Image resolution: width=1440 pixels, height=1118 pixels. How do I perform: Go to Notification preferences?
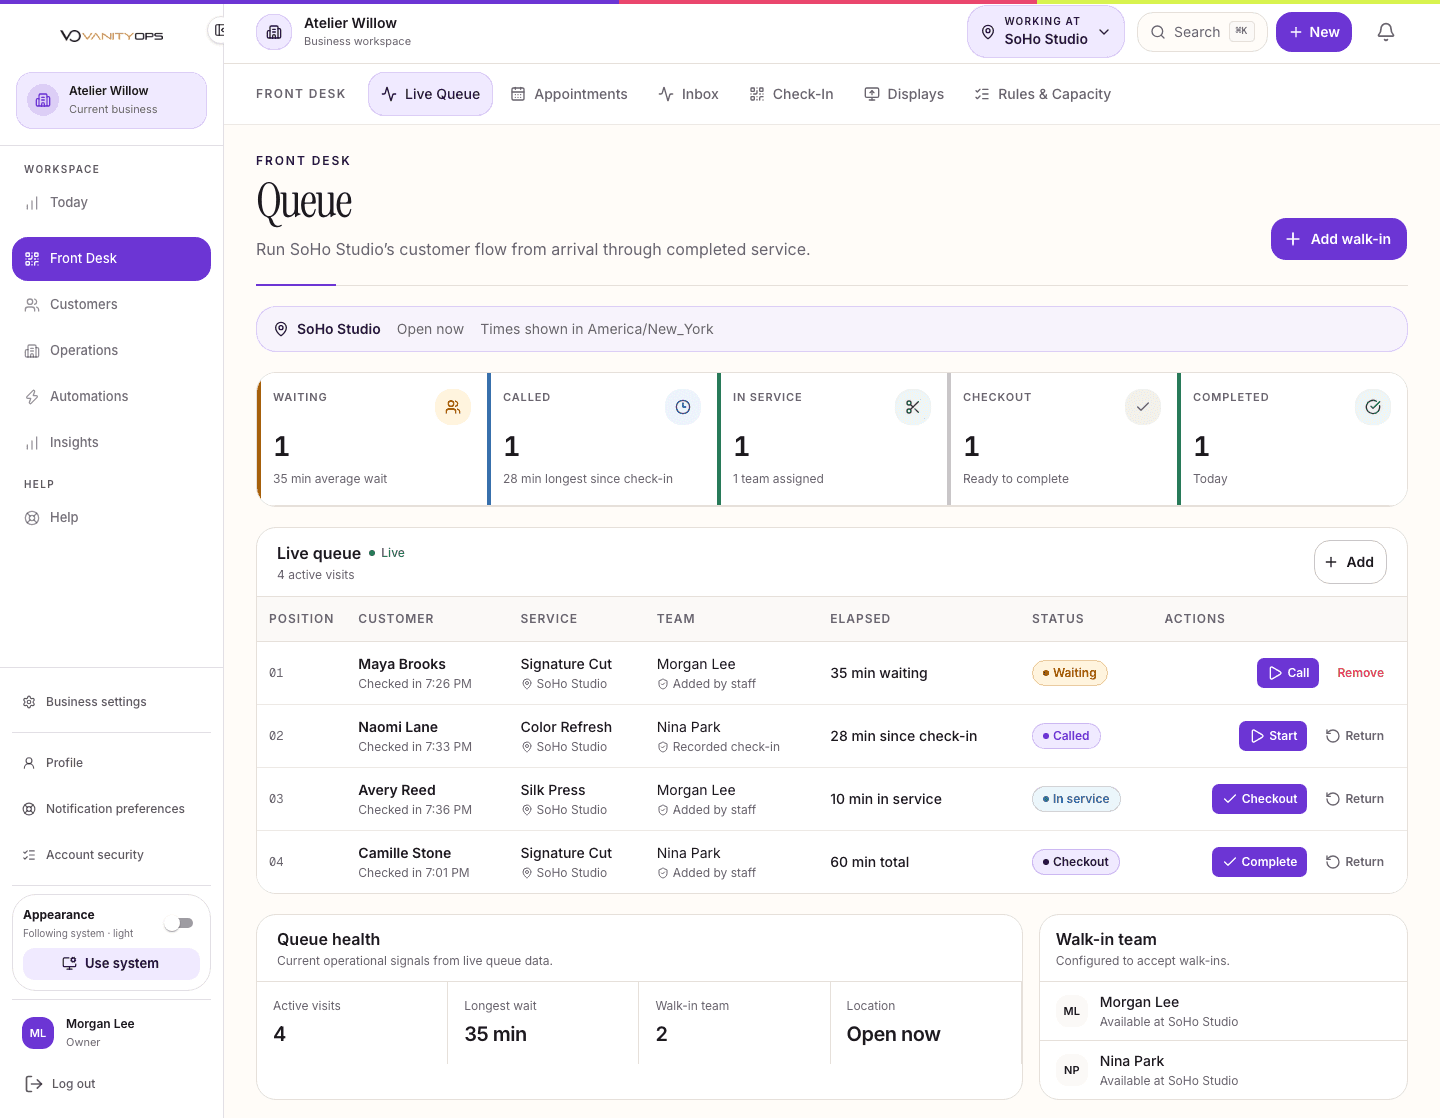point(111,809)
